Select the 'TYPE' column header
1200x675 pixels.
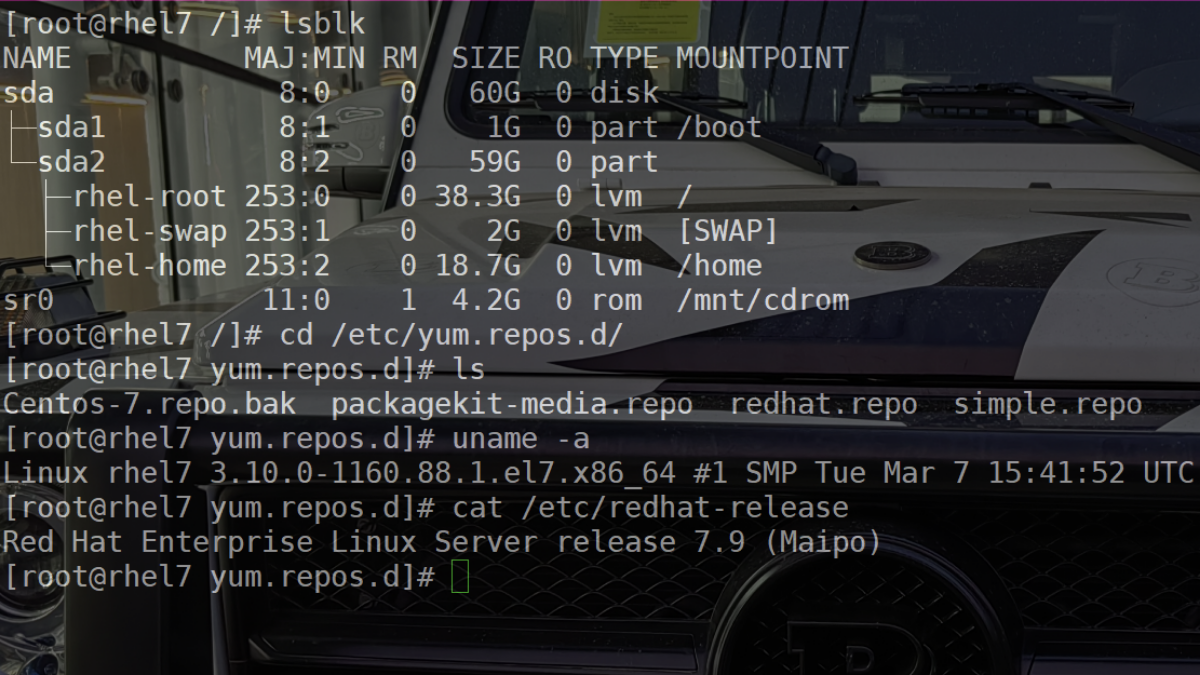coord(624,58)
